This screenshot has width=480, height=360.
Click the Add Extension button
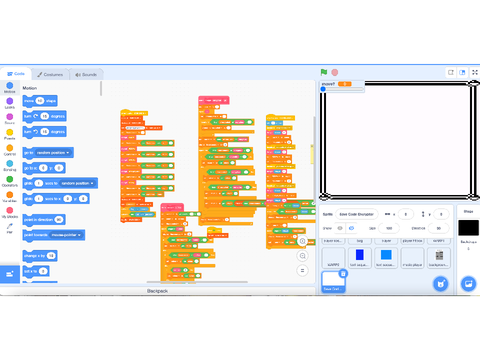pos(10,274)
